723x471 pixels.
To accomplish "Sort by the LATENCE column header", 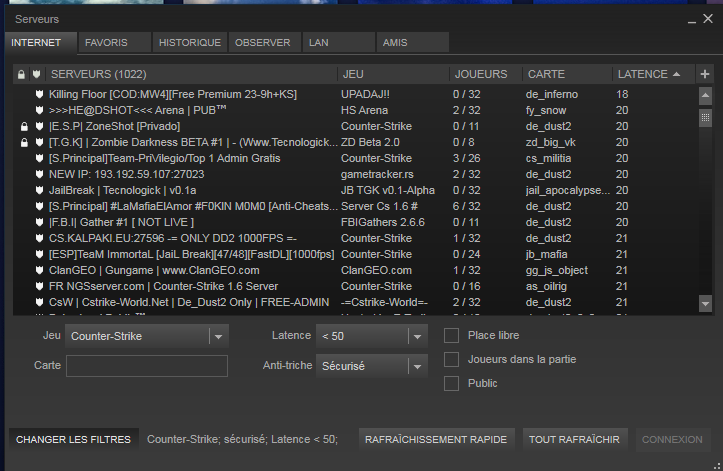I will [653, 74].
